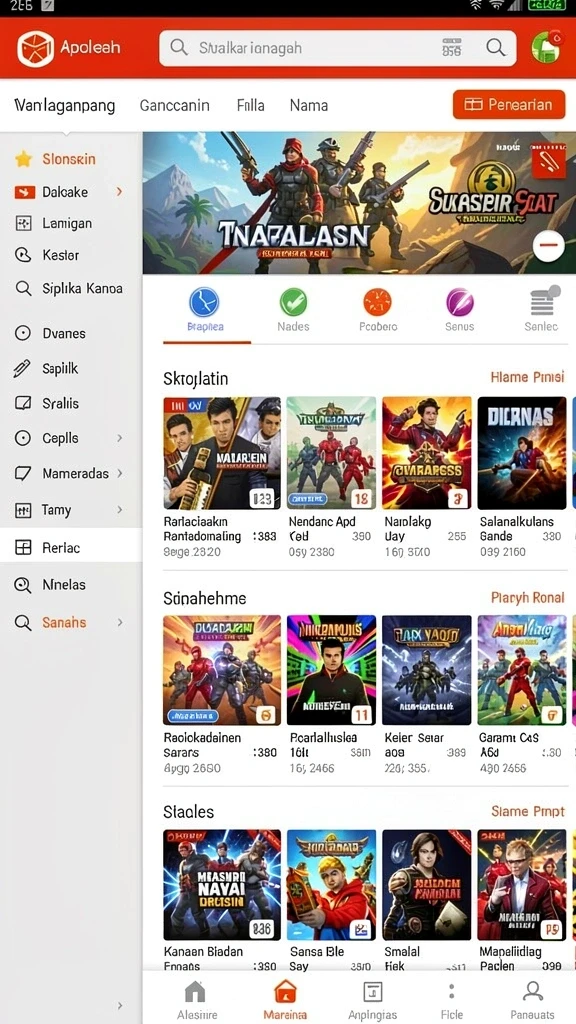This screenshot has width=576, height=1024.
Task: Click the magnifier icon at right of search bar
Action: pyautogui.click(x=496, y=47)
